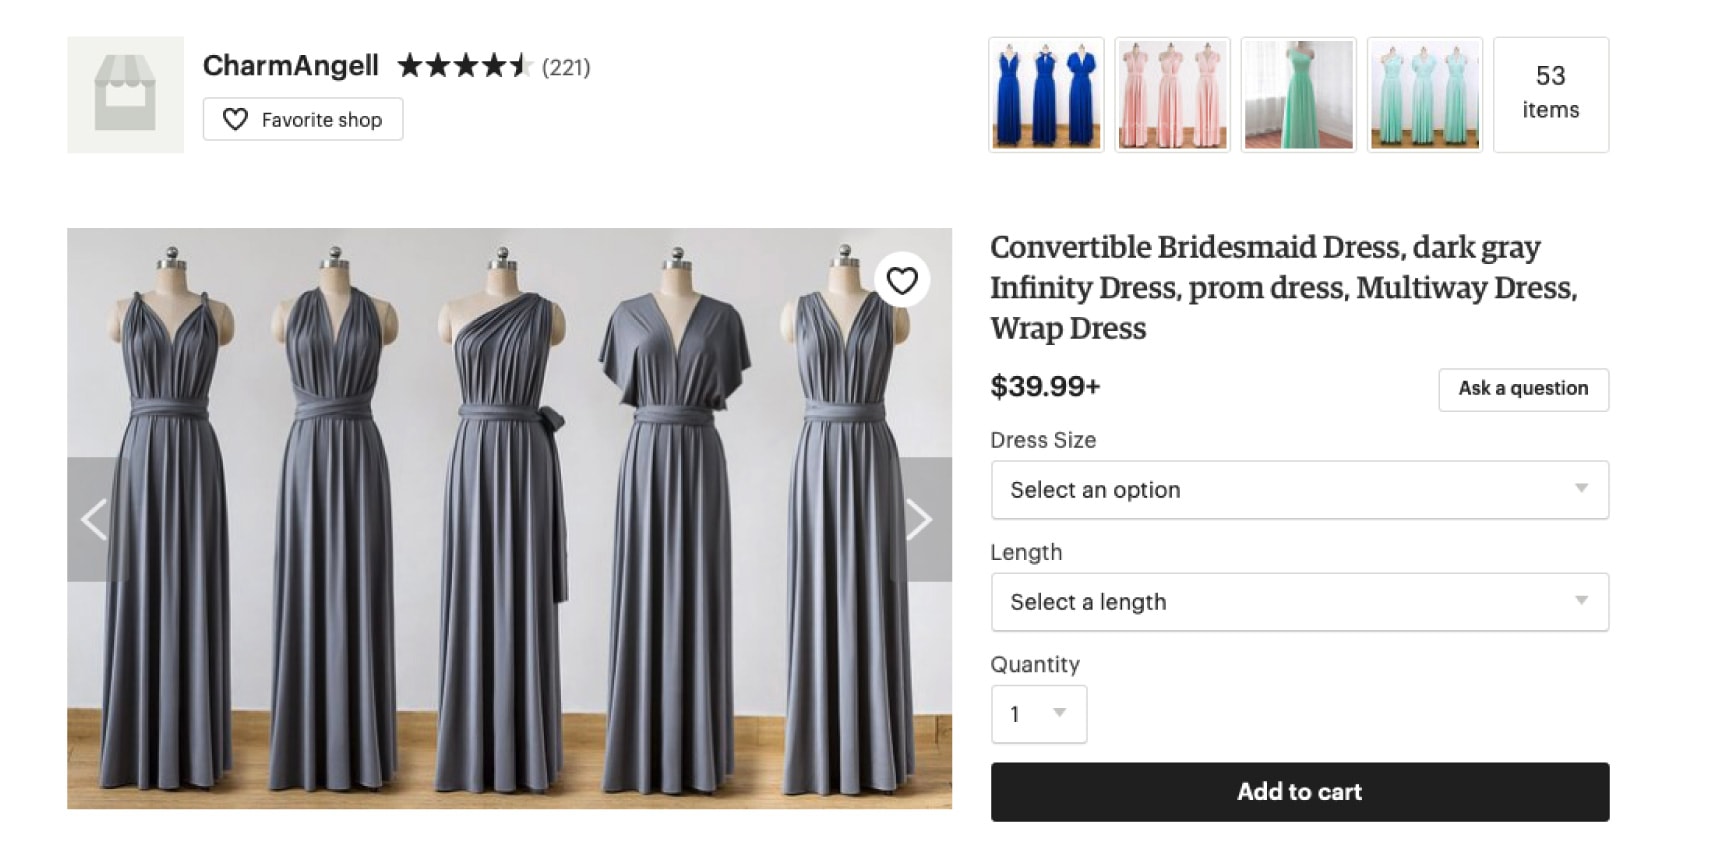
Task: Click the Ask a question button
Action: [x=1522, y=389]
